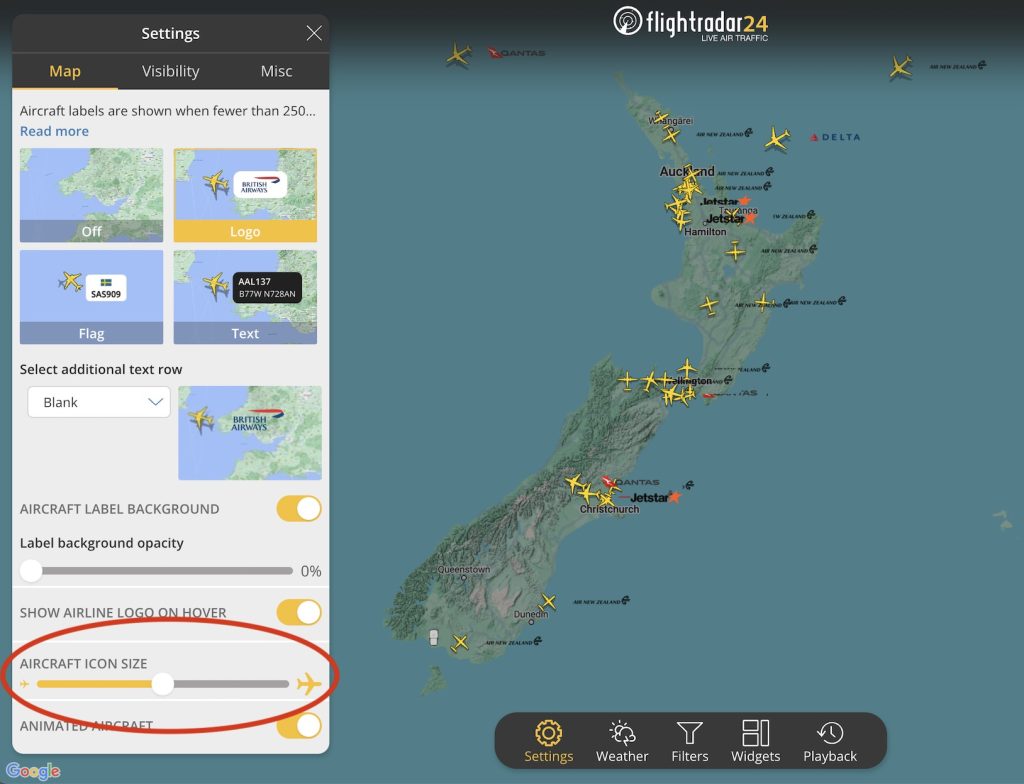Viewport: 1024px width, 784px height.
Task: Open the Playback clock icon
Action: pyautogui.click(x=830, y=733)
